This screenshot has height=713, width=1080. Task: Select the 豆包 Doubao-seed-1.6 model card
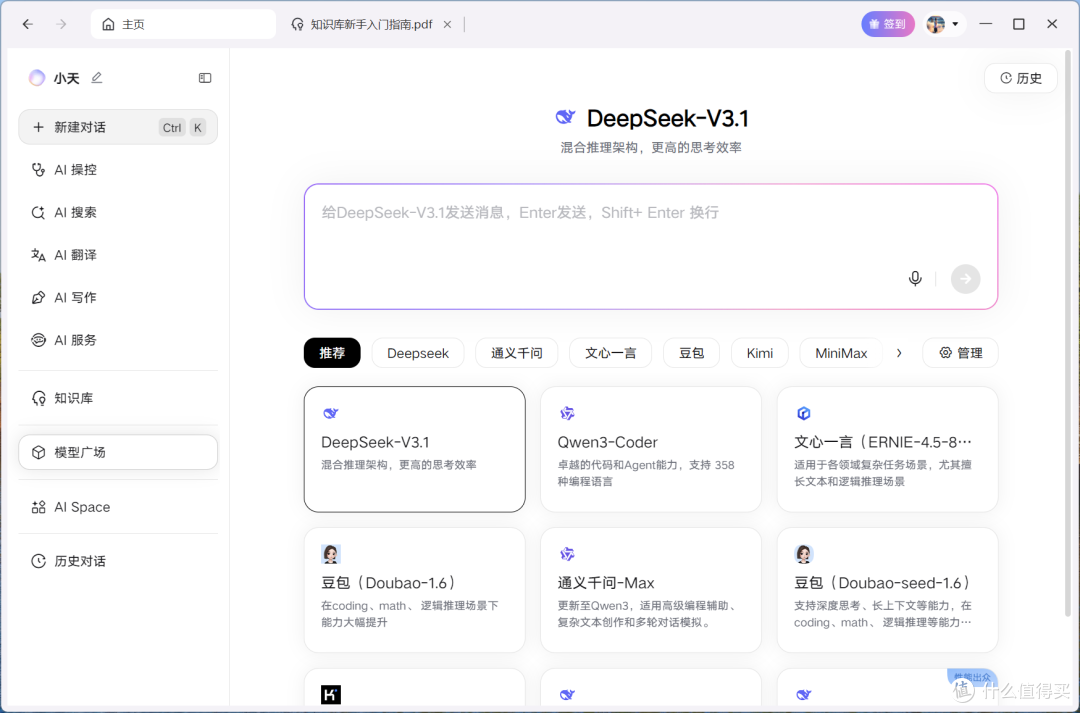click(x=887, y=590)
